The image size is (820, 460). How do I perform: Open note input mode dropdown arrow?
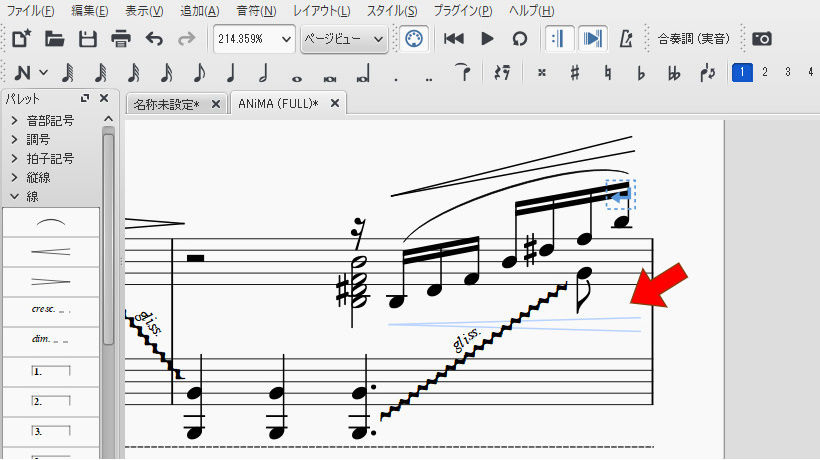44,73
